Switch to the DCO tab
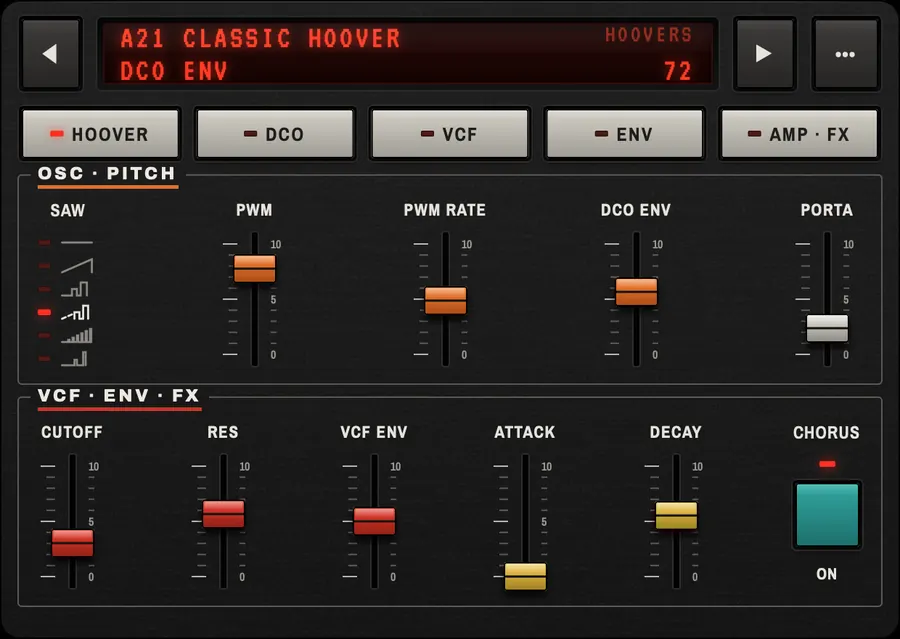The height and width of the screenshot is (639, 900). 276,134
